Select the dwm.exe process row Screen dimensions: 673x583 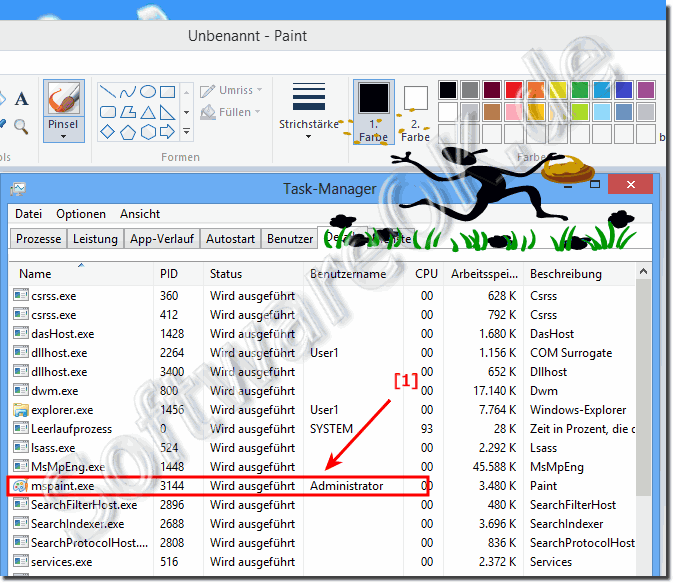coord(322,391)
